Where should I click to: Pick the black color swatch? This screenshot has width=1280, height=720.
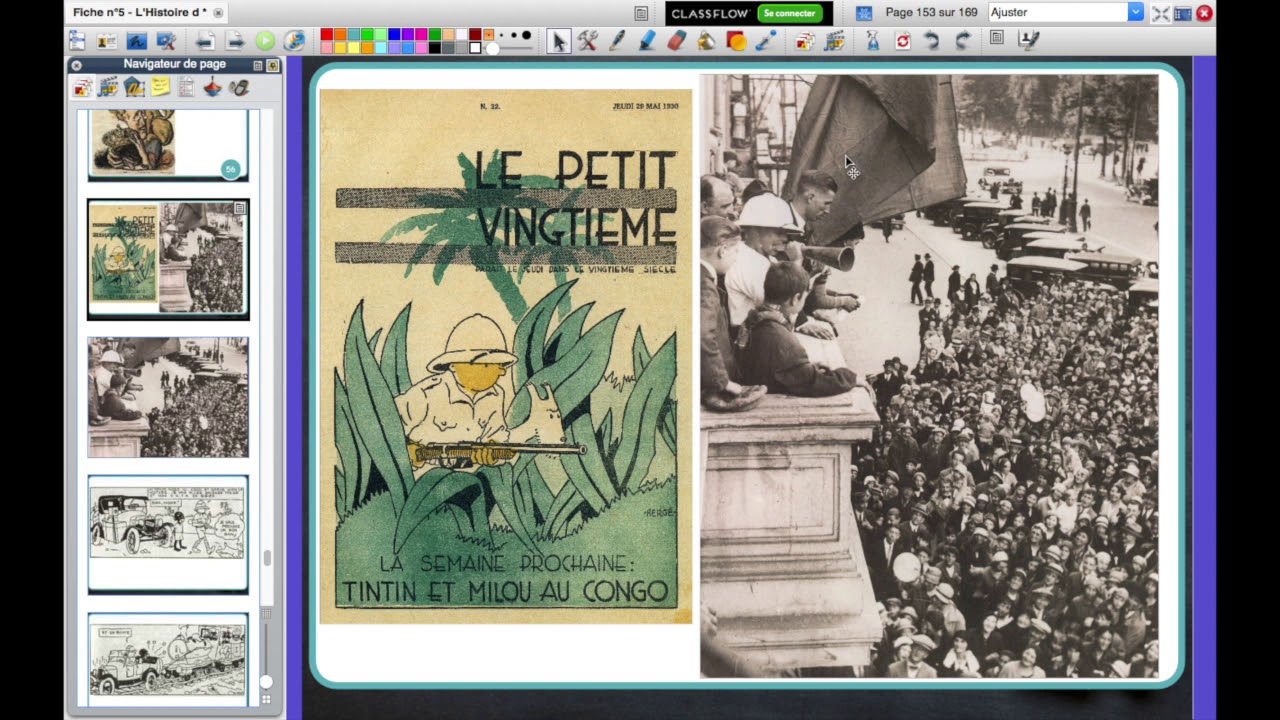(x=435, y=47)
